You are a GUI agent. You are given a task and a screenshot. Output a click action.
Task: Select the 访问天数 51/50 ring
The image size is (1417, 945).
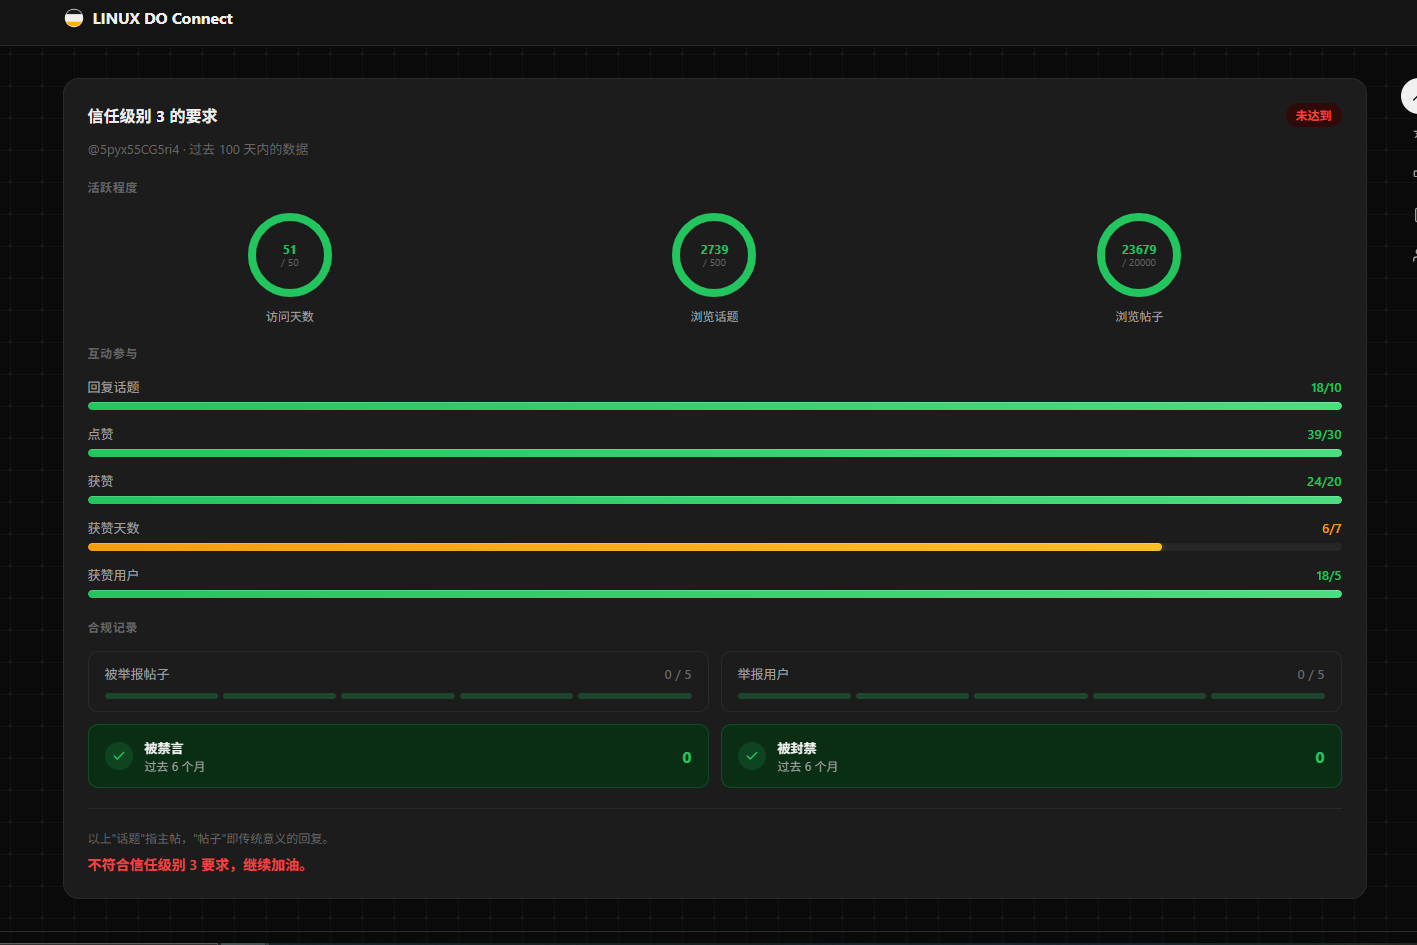point(290,255)
